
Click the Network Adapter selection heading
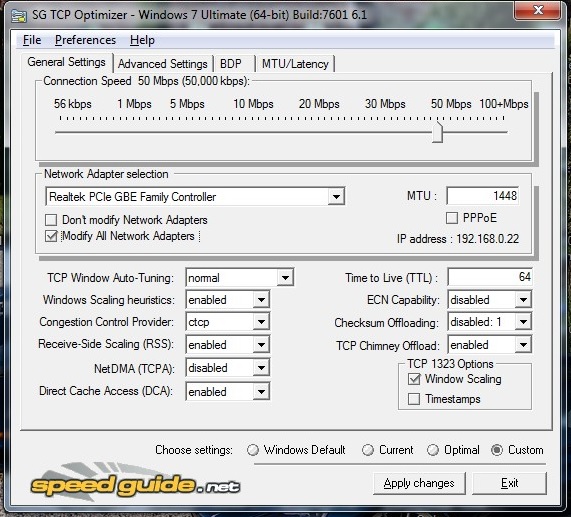(x=106, y=174)
